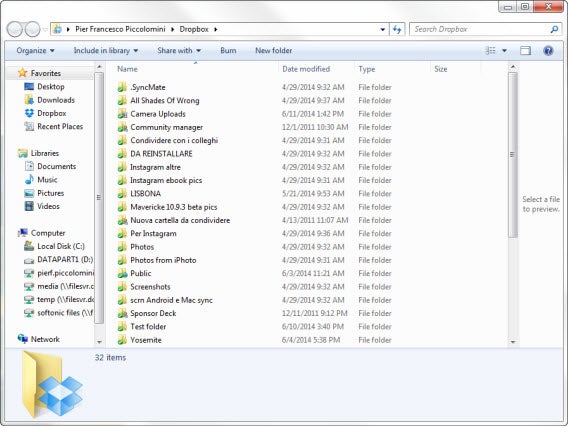Viewport: 568px width, 426px height.
Task: Open the Help question mark icon
Action: click(x=548, y=51)
